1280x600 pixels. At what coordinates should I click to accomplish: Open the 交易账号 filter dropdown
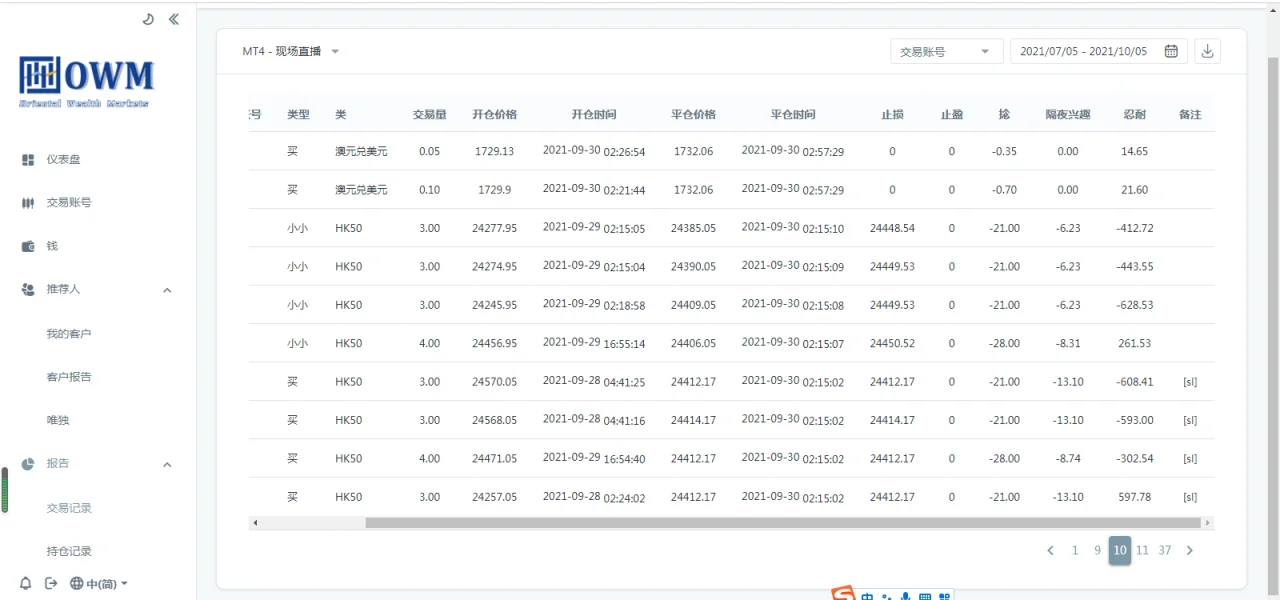[x=946, y=52]
